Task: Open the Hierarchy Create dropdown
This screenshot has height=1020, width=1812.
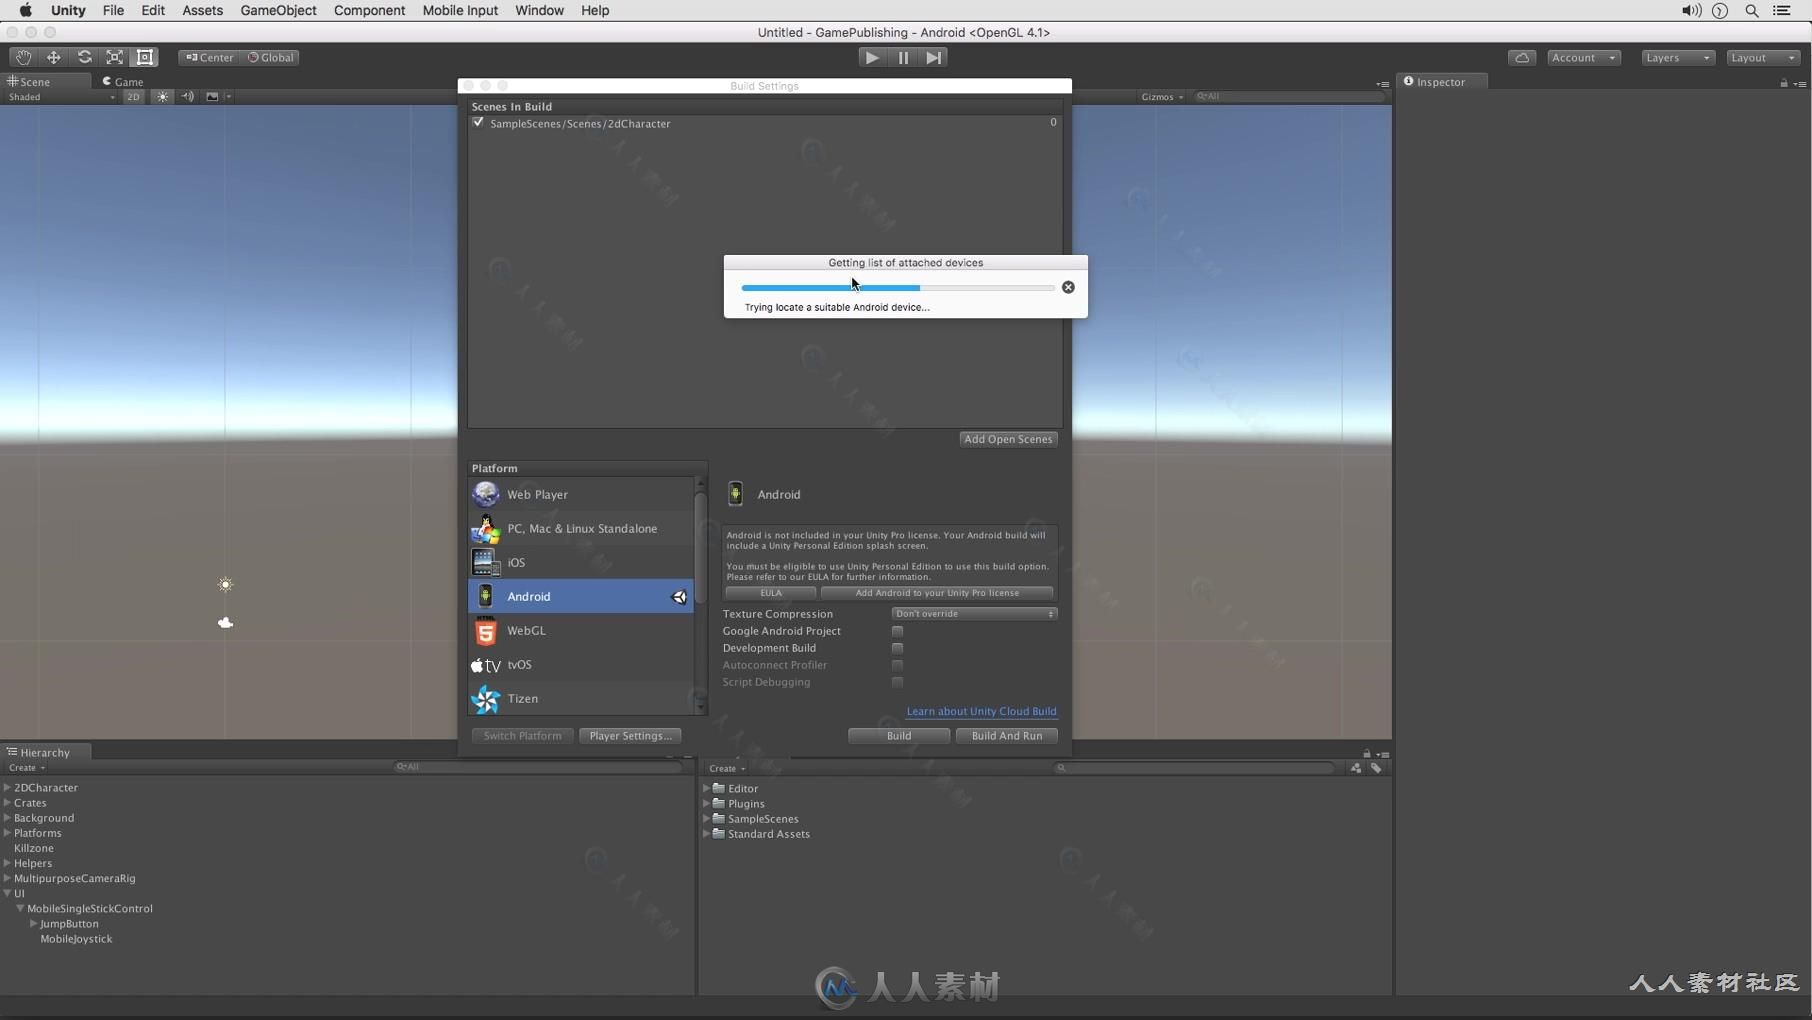Action: (x=26, y=768)
